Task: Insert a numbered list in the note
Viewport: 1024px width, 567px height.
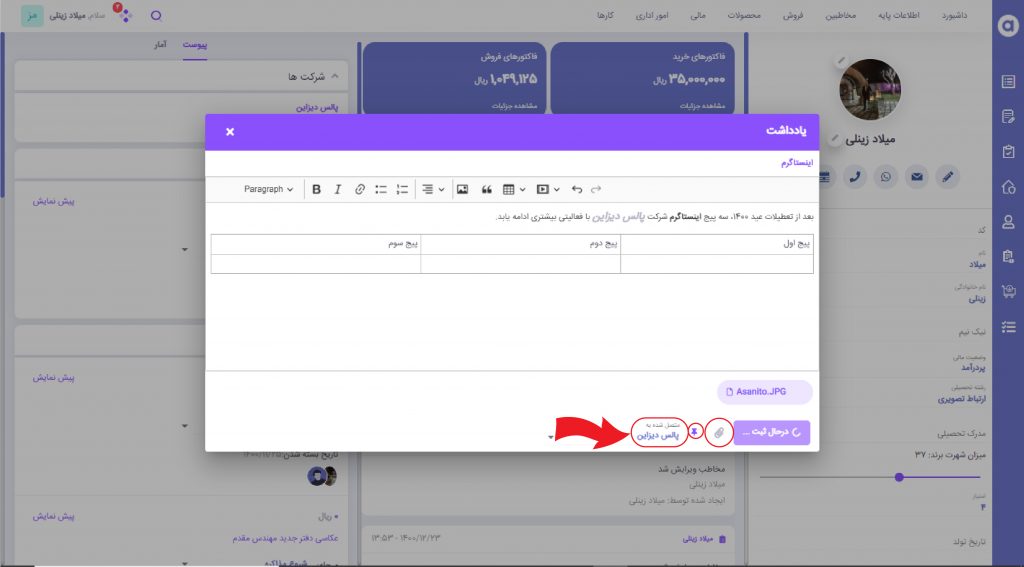Action: (x=402, y=189)
